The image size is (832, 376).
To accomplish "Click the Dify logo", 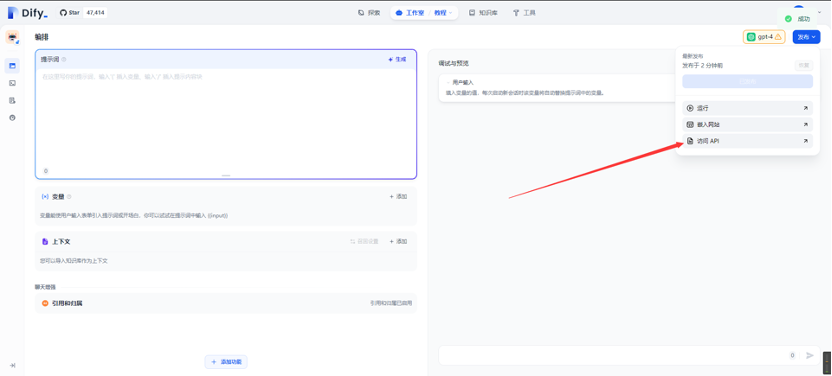I will (x=28, y=13).
